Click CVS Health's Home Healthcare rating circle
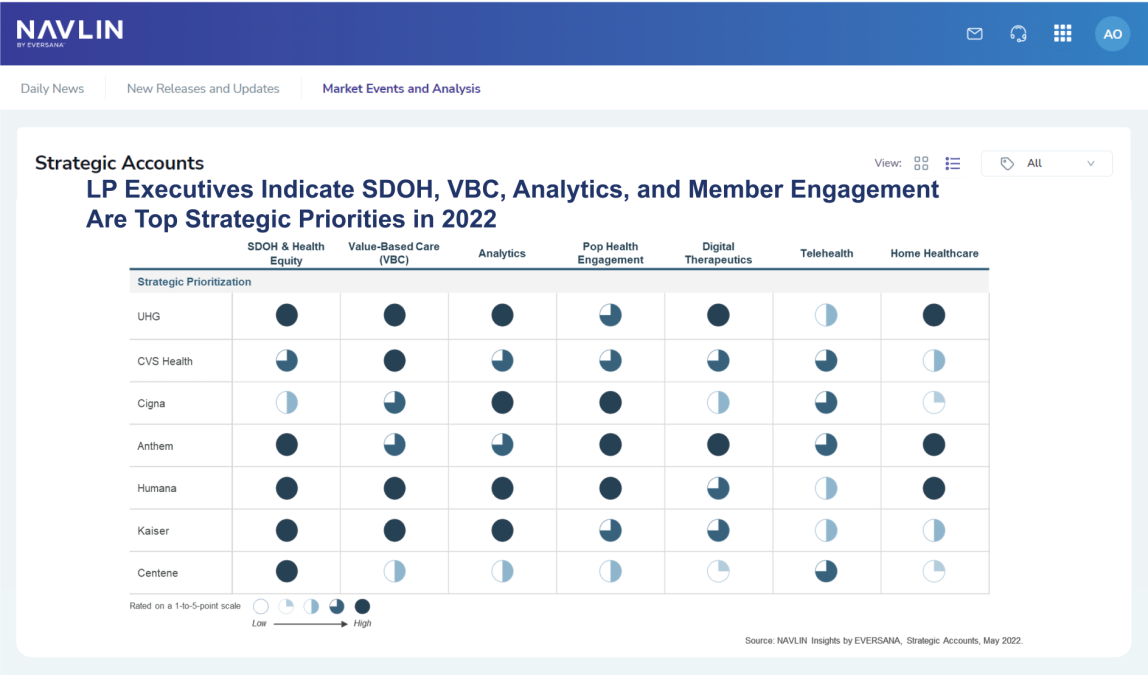This screenshot has width=1148, height=675. [933, 360]
